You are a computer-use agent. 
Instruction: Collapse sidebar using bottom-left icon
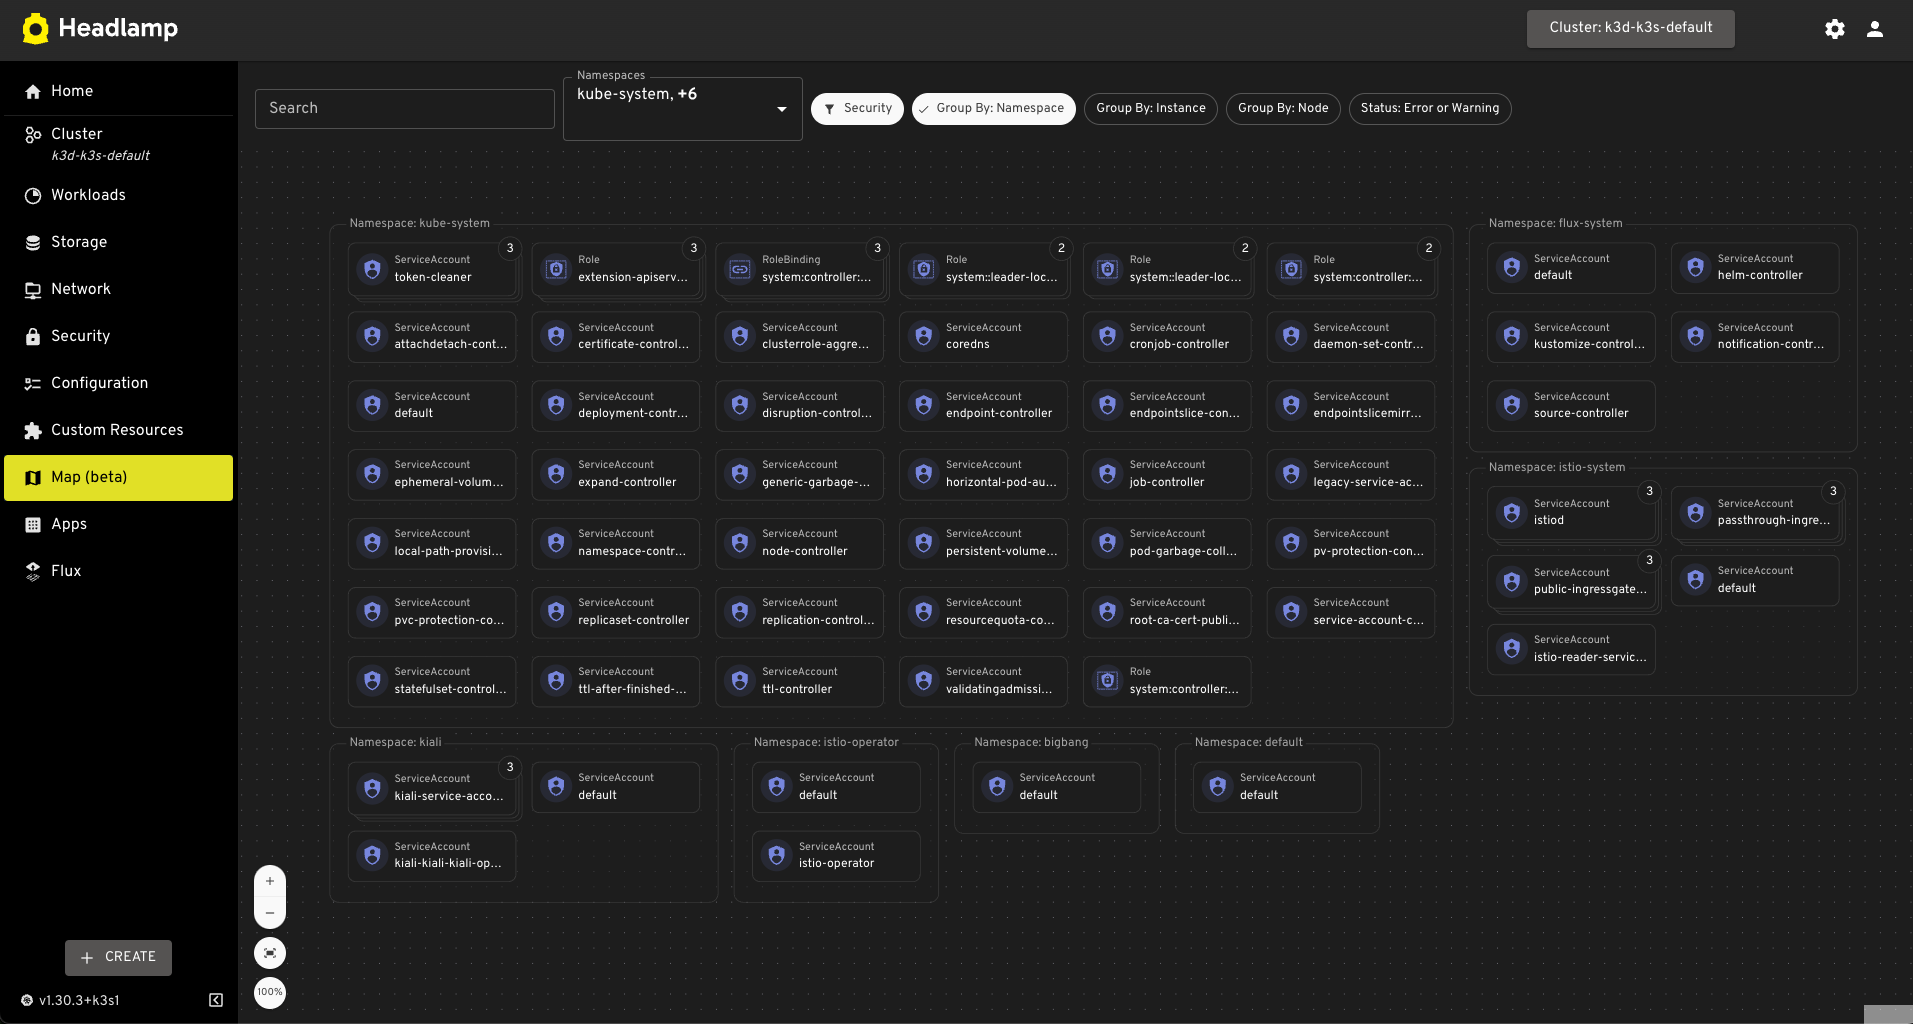point(216,1000)
